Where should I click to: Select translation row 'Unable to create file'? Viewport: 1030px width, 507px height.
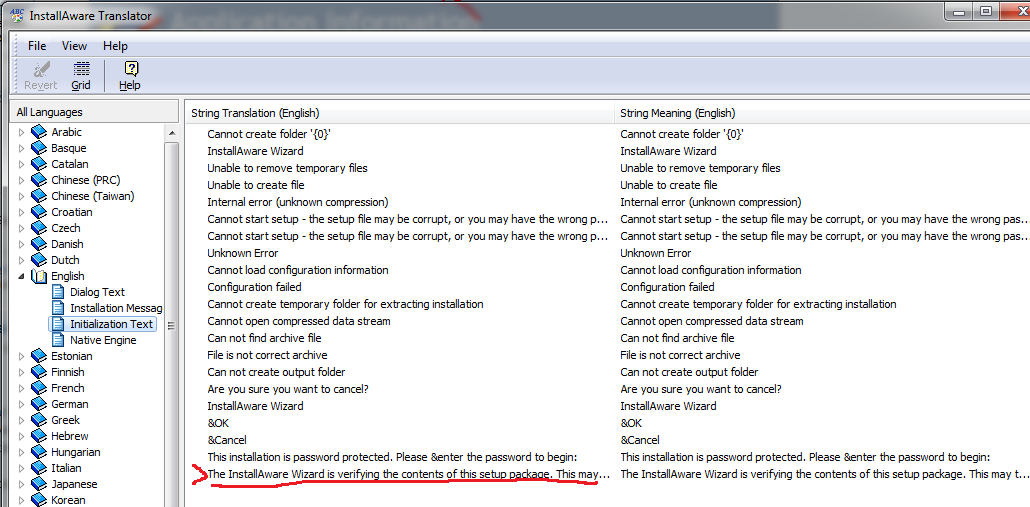click(256, 185)
